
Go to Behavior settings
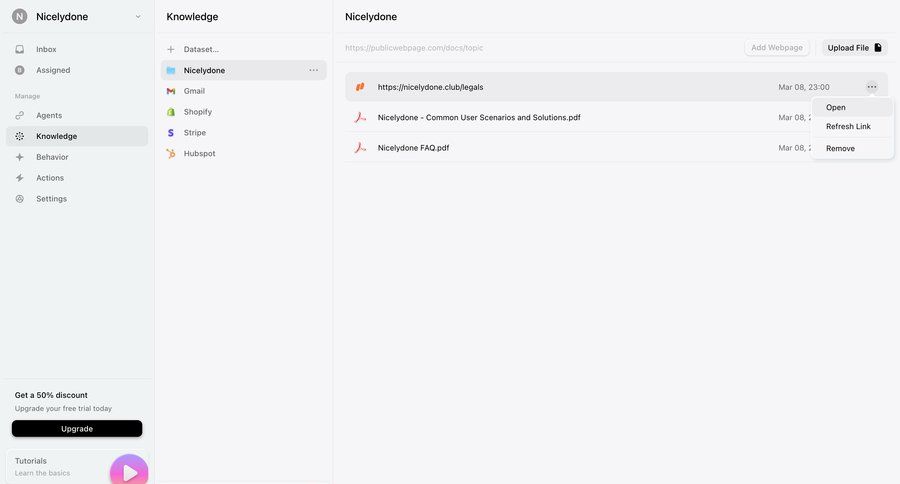(52, 157)
